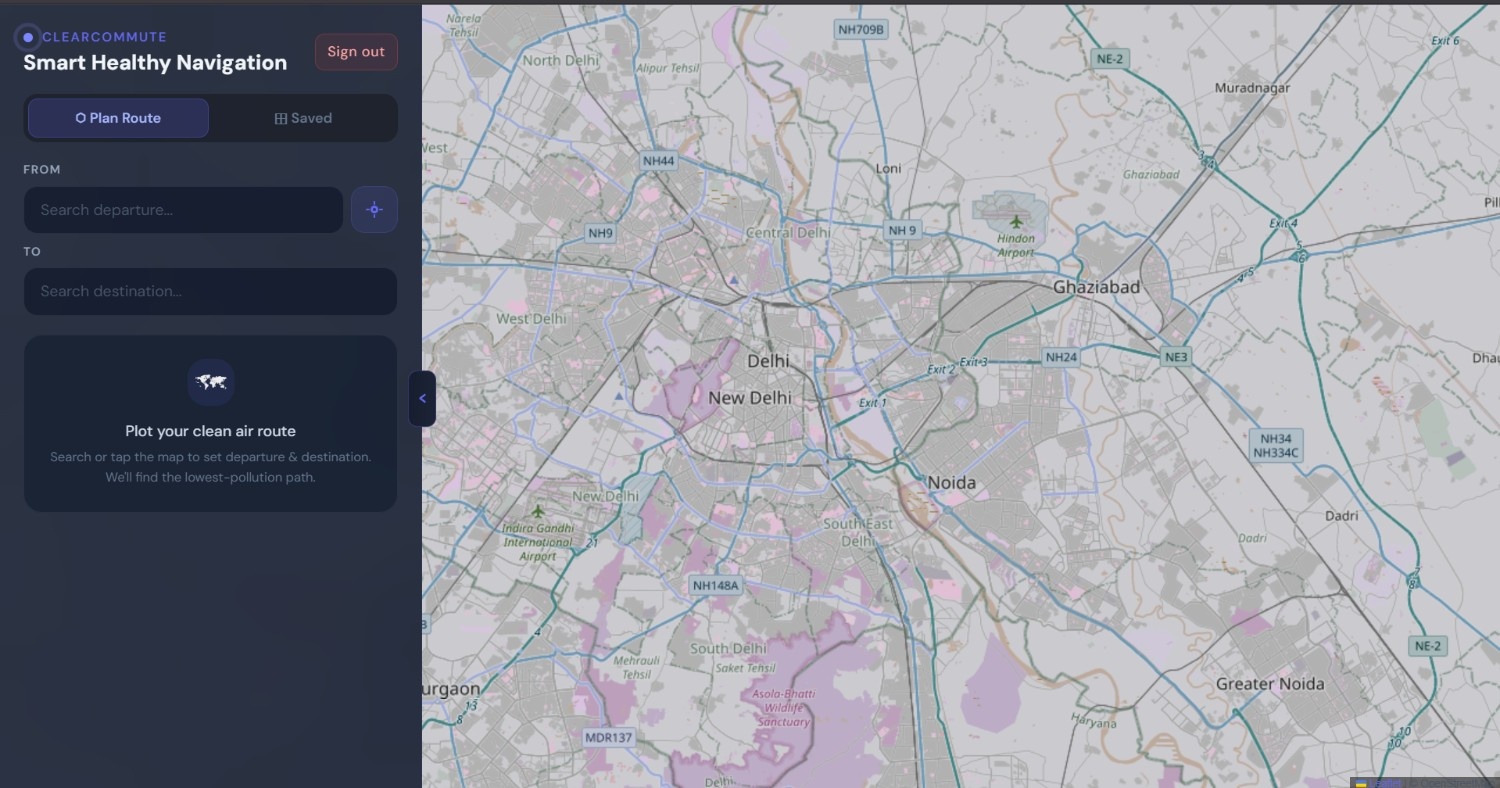Click the Saket Tehsil map label
Image resolution: width=1500 pixels, height=788 pixels.
pyautogui.click(x=745, y=668)
